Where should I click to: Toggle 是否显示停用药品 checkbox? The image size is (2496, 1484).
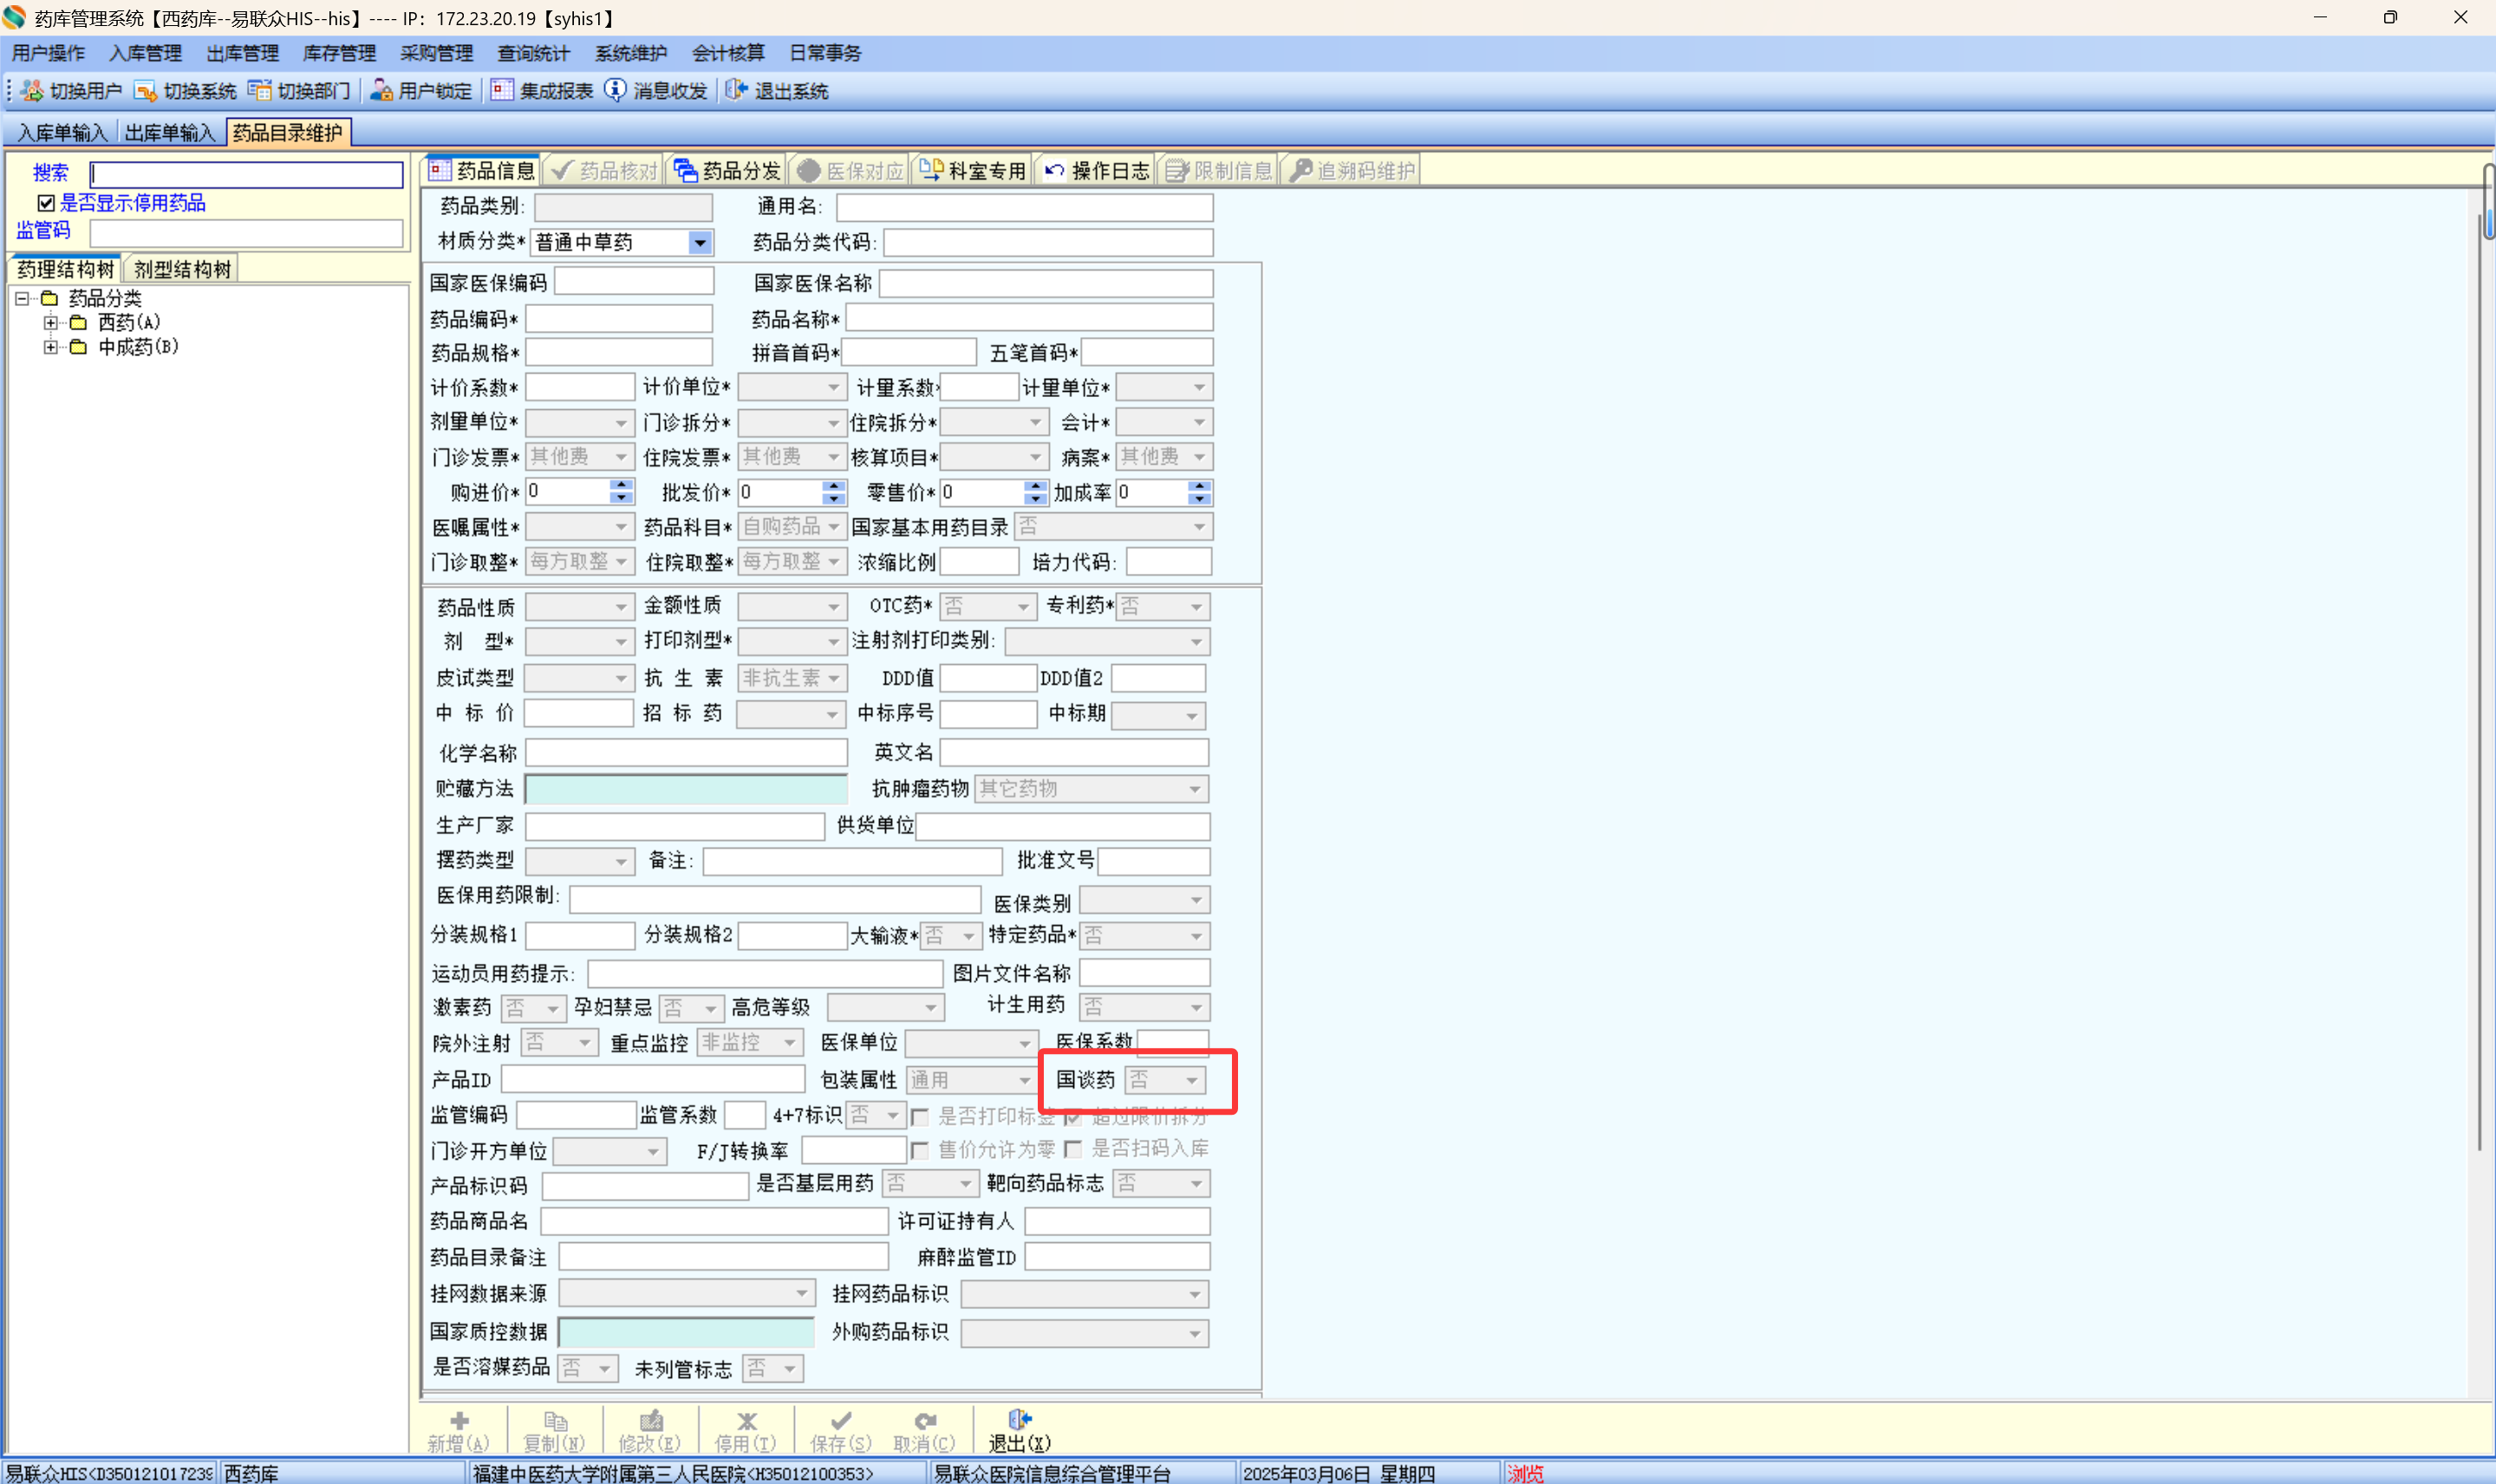(46, 204)
